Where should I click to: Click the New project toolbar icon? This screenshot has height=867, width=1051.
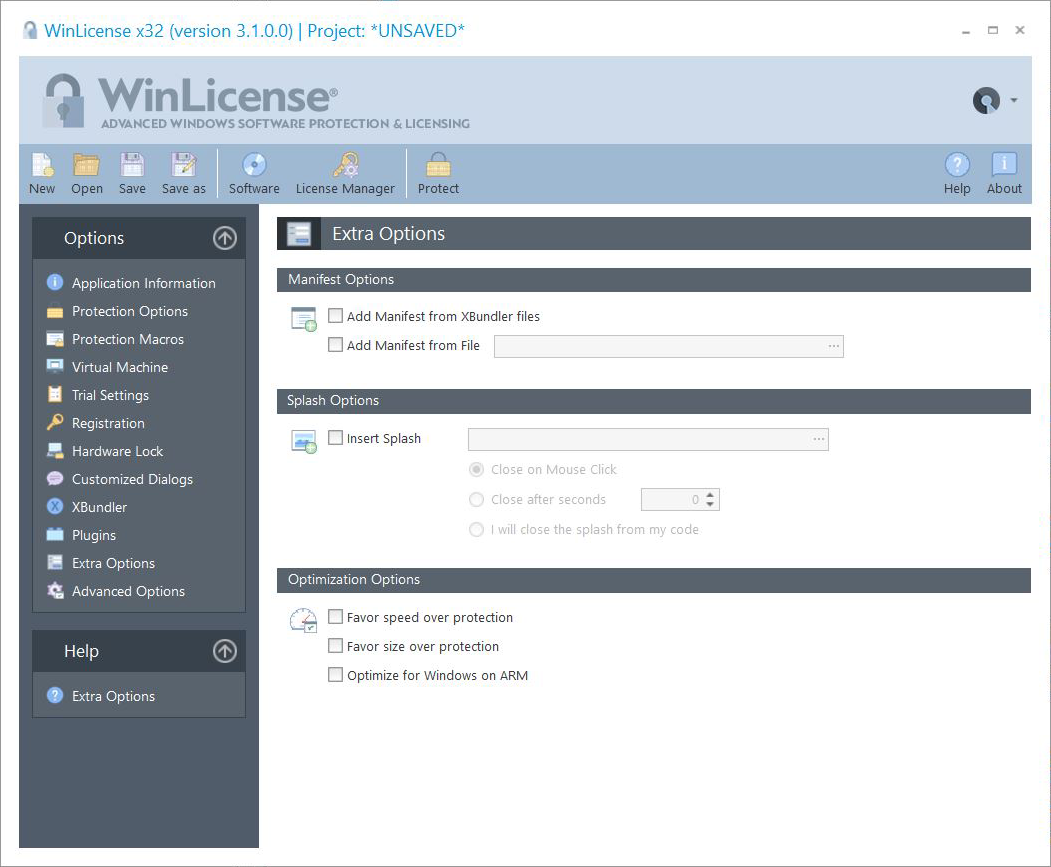pos(42,165)
